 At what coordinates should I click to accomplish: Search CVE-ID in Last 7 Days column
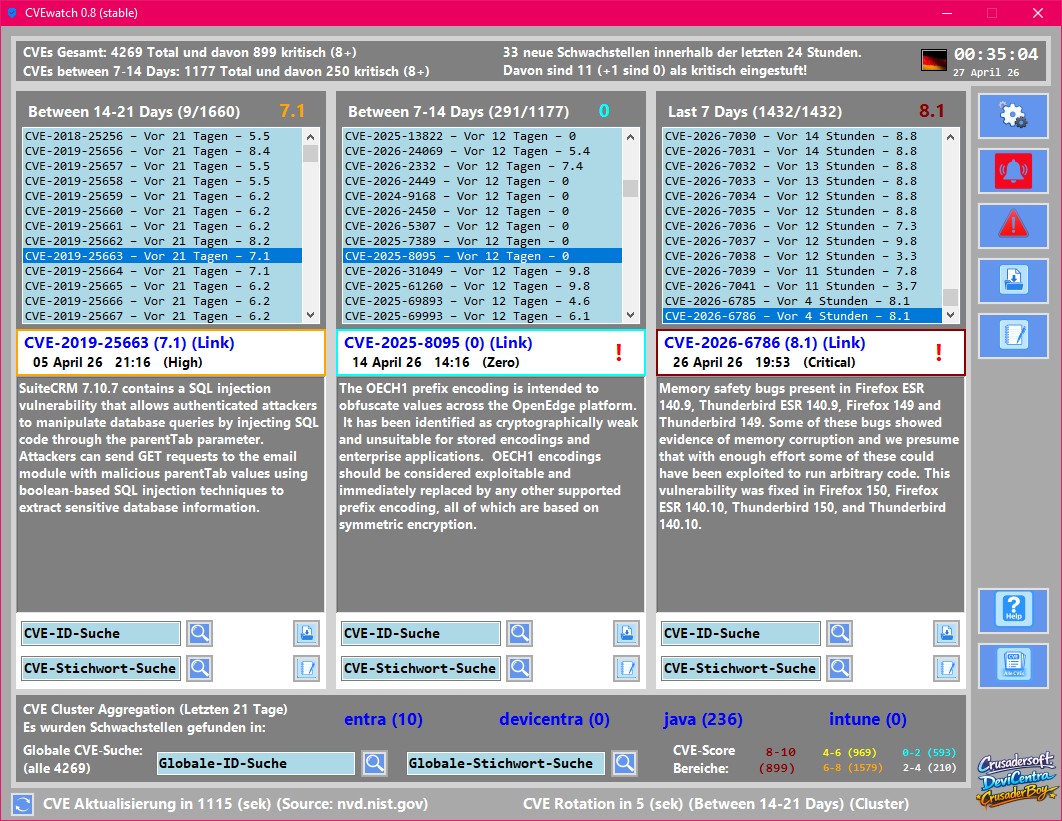pos(839,633)
